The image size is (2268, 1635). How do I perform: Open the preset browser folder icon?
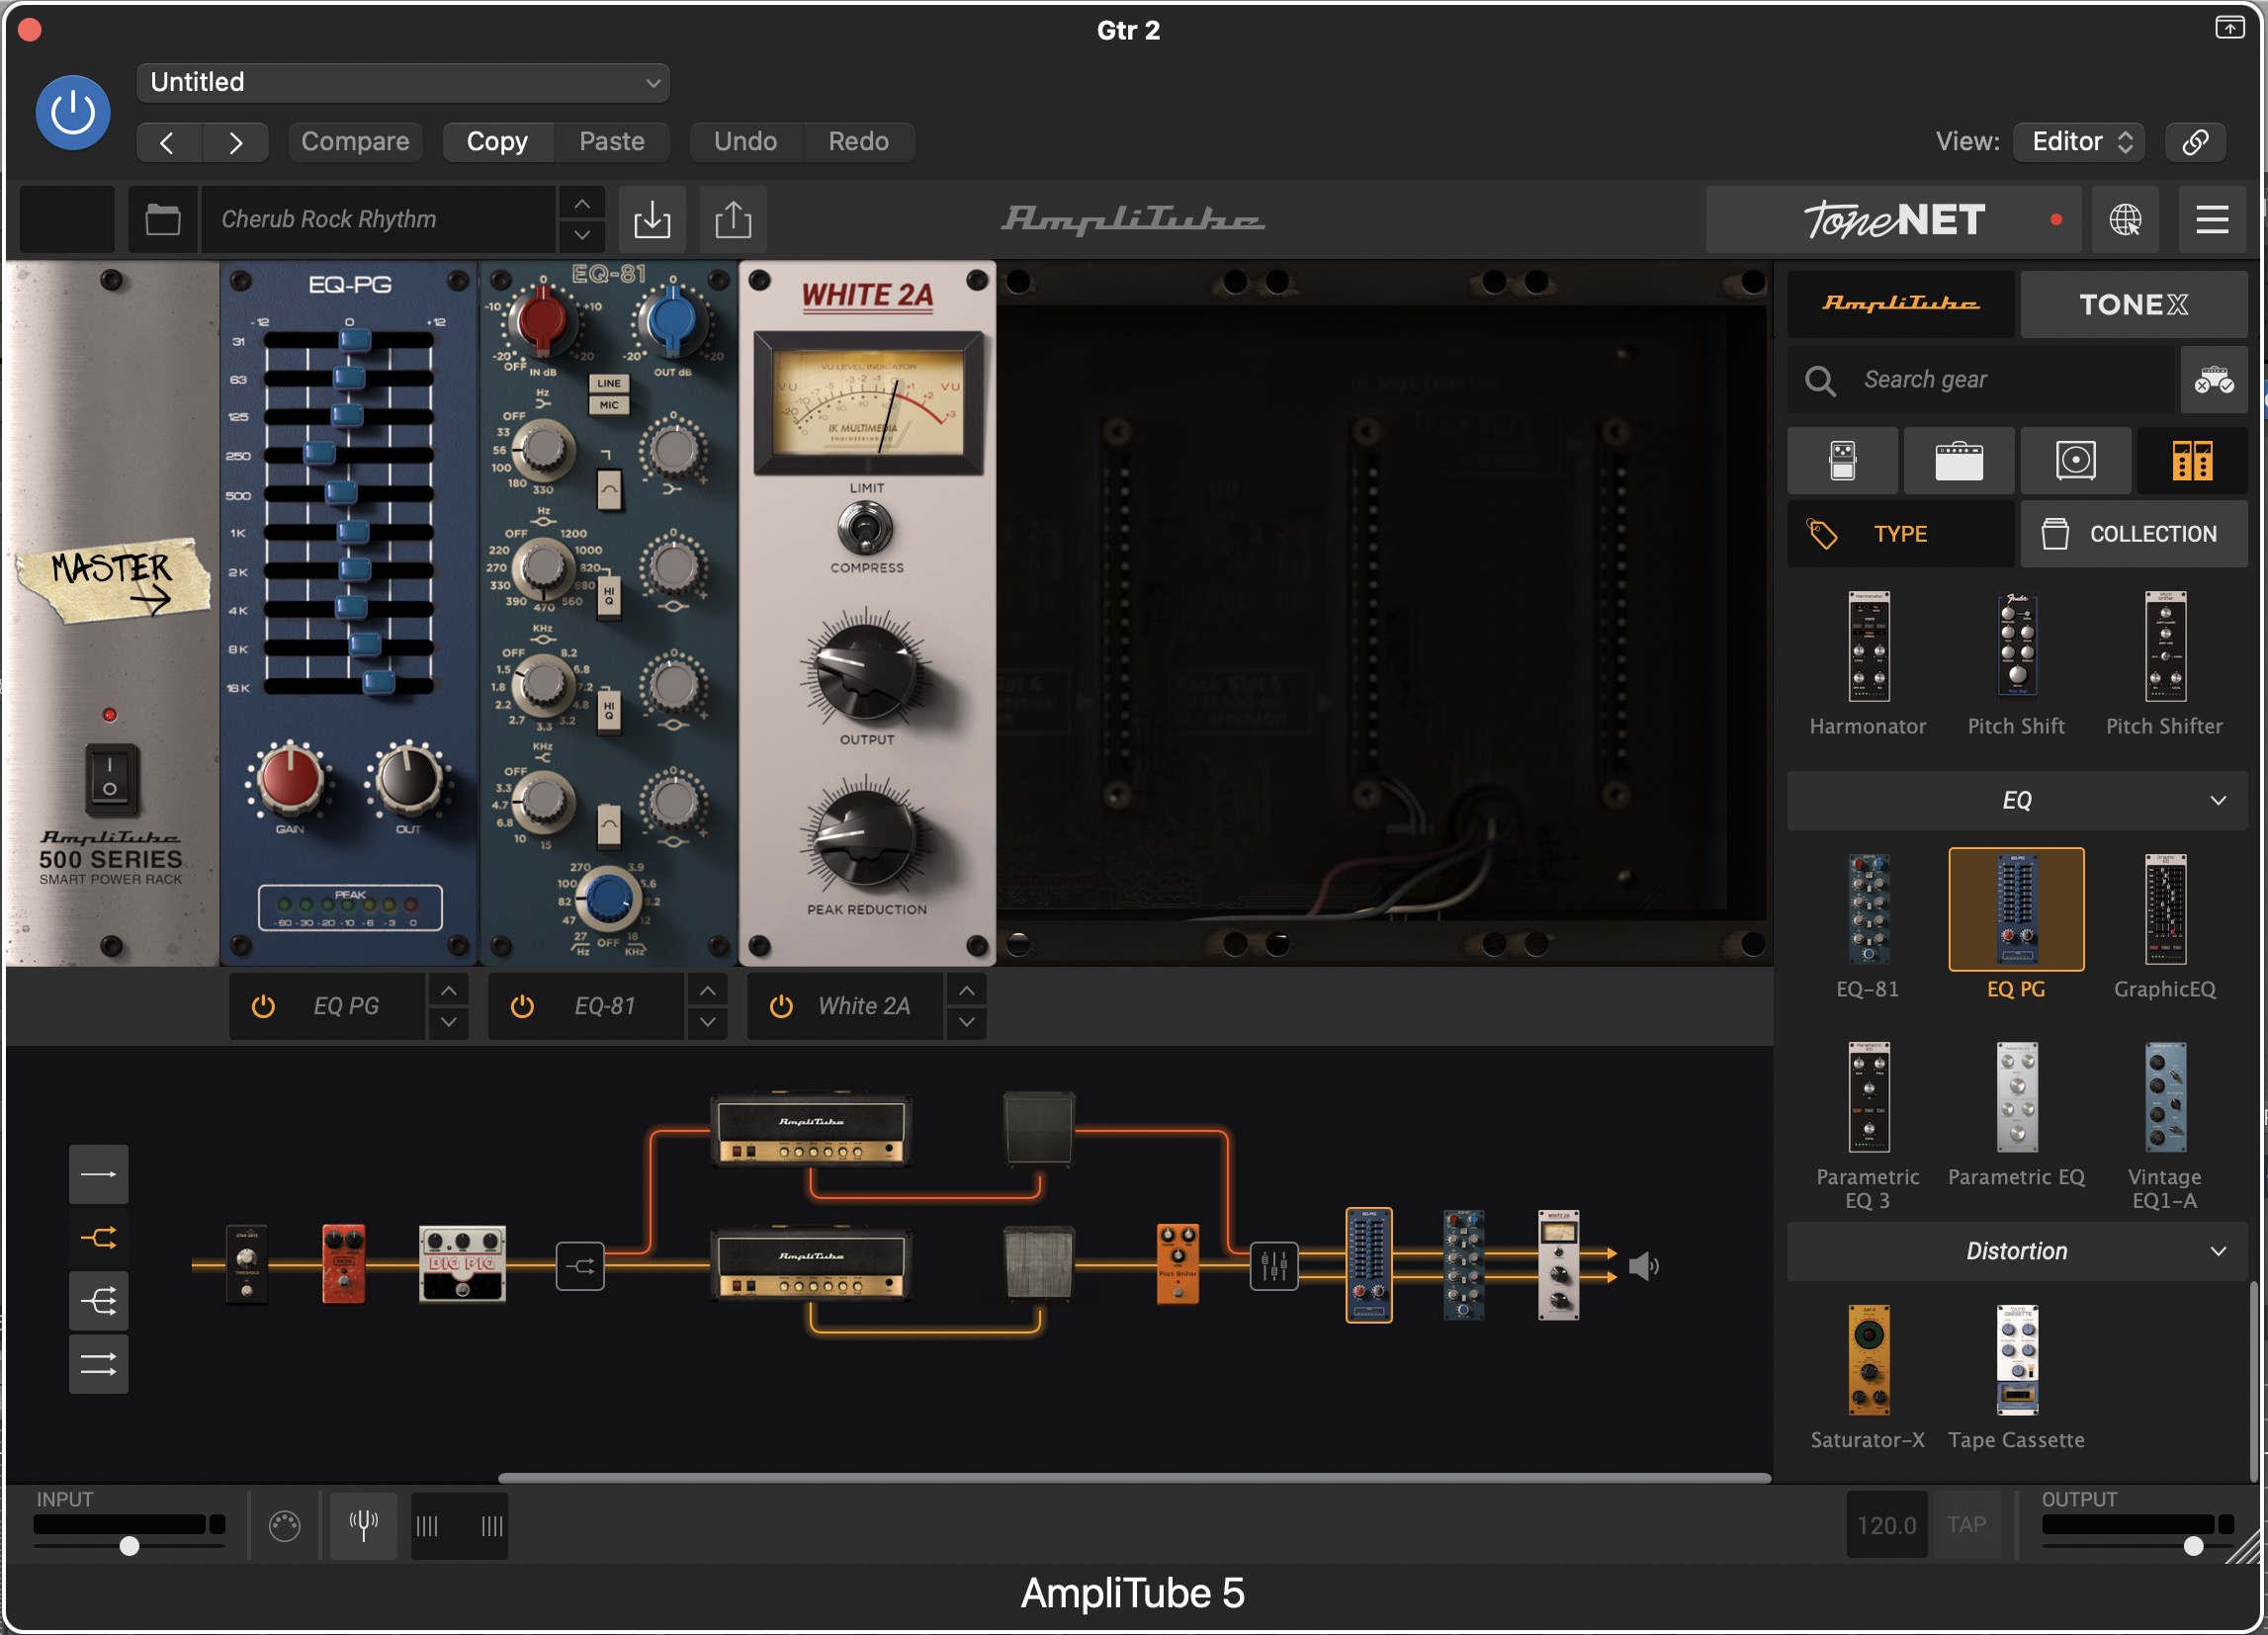coord(162,219)
